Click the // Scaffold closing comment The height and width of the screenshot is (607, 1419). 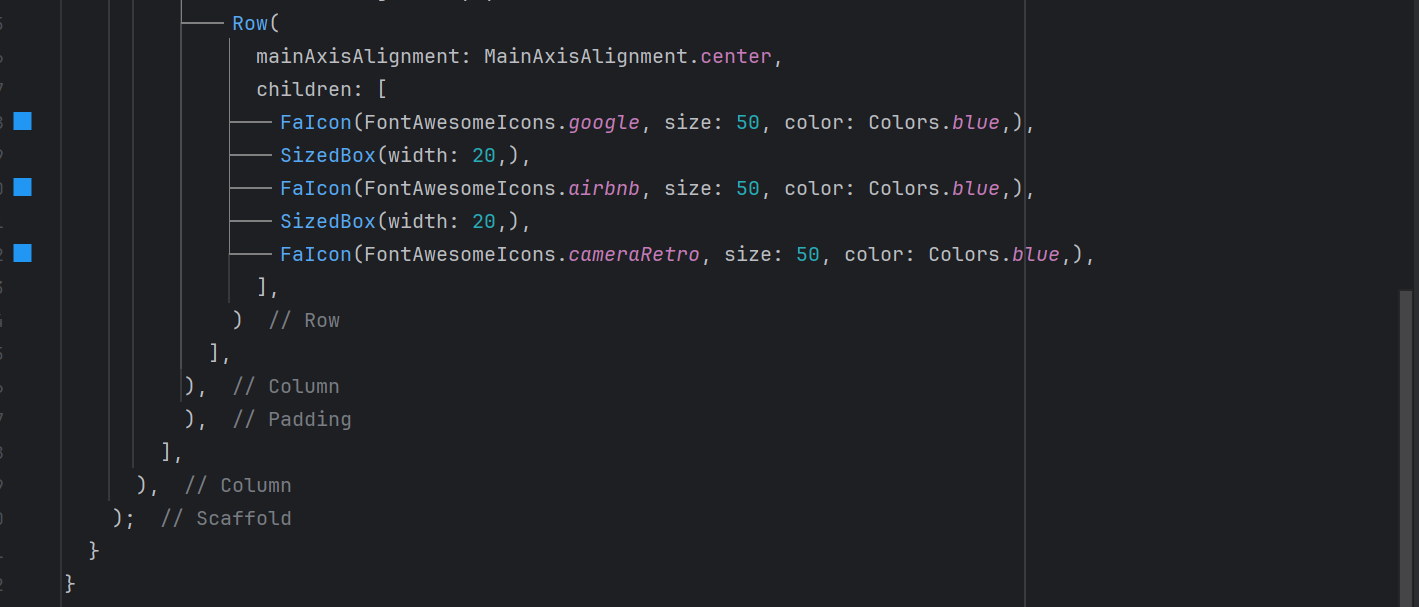[x=226, y=519]
